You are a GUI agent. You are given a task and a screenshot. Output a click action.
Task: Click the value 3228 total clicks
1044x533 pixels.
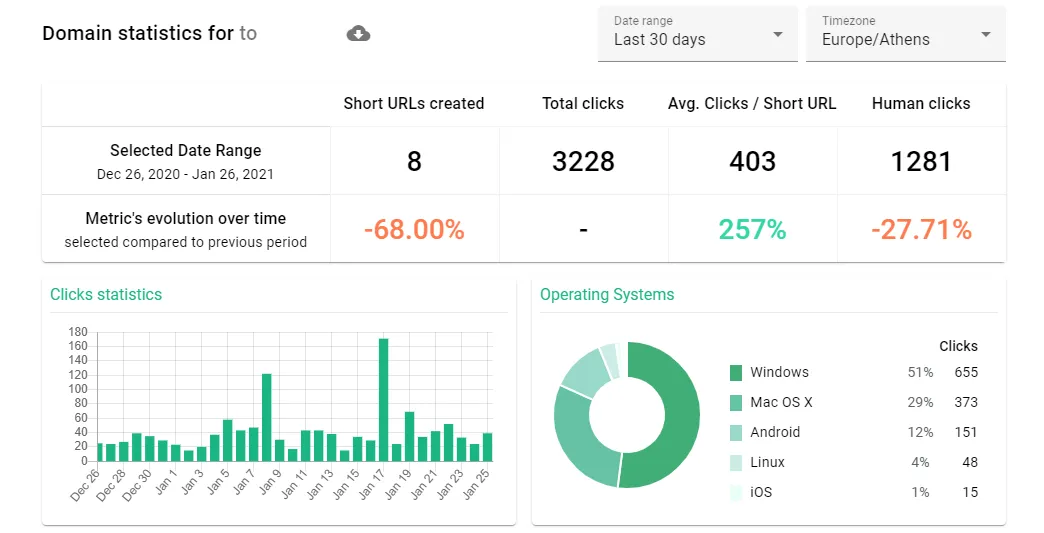[583, 162]
